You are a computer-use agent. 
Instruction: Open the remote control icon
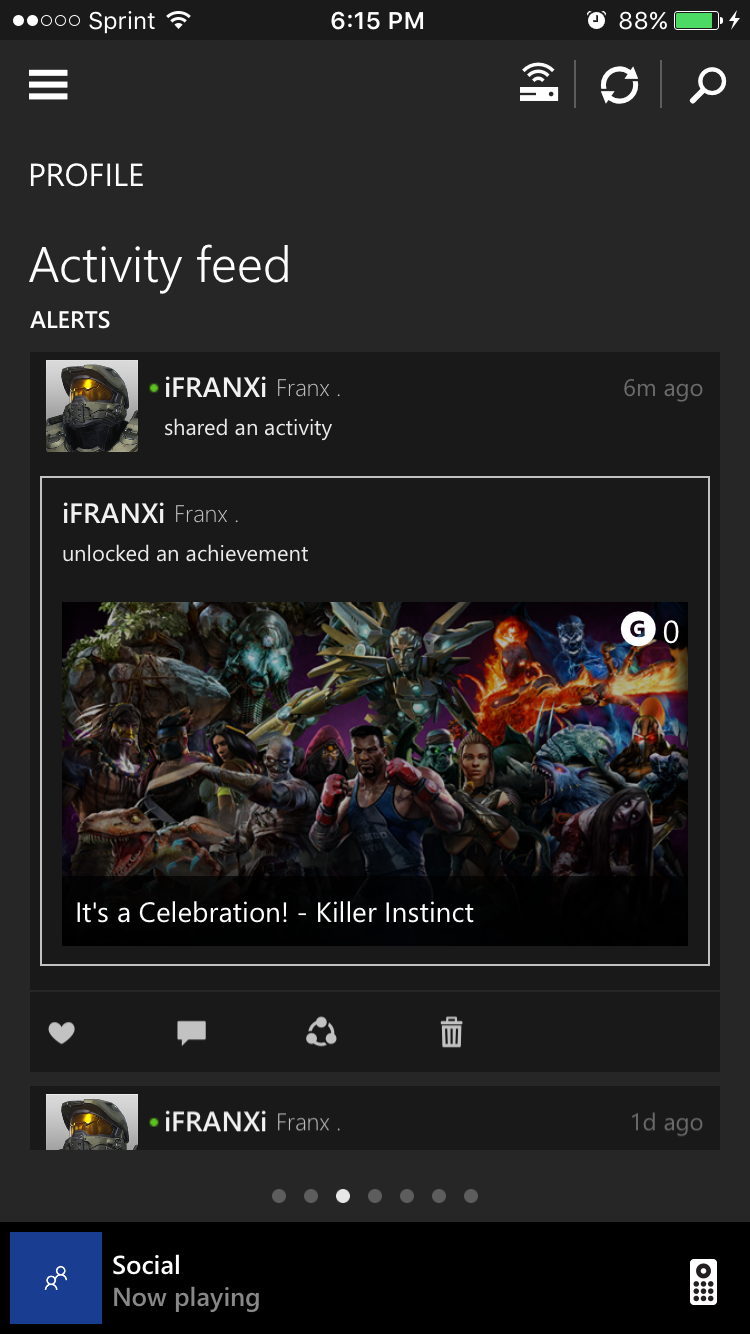tap(704, 1282)
